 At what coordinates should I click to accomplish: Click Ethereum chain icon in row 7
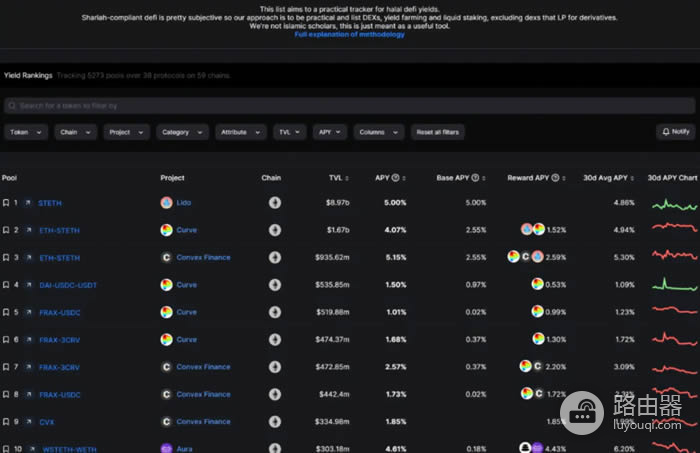click(275, 367)
